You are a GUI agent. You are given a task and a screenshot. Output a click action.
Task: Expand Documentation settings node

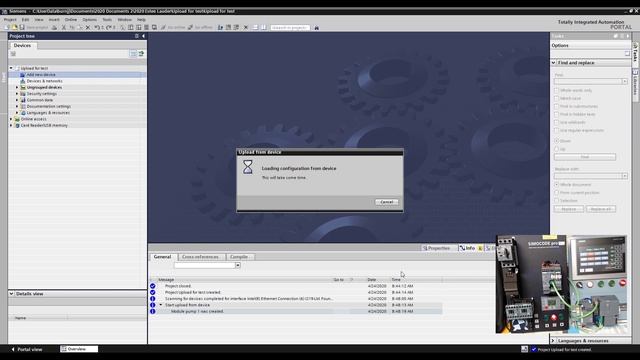17,106
